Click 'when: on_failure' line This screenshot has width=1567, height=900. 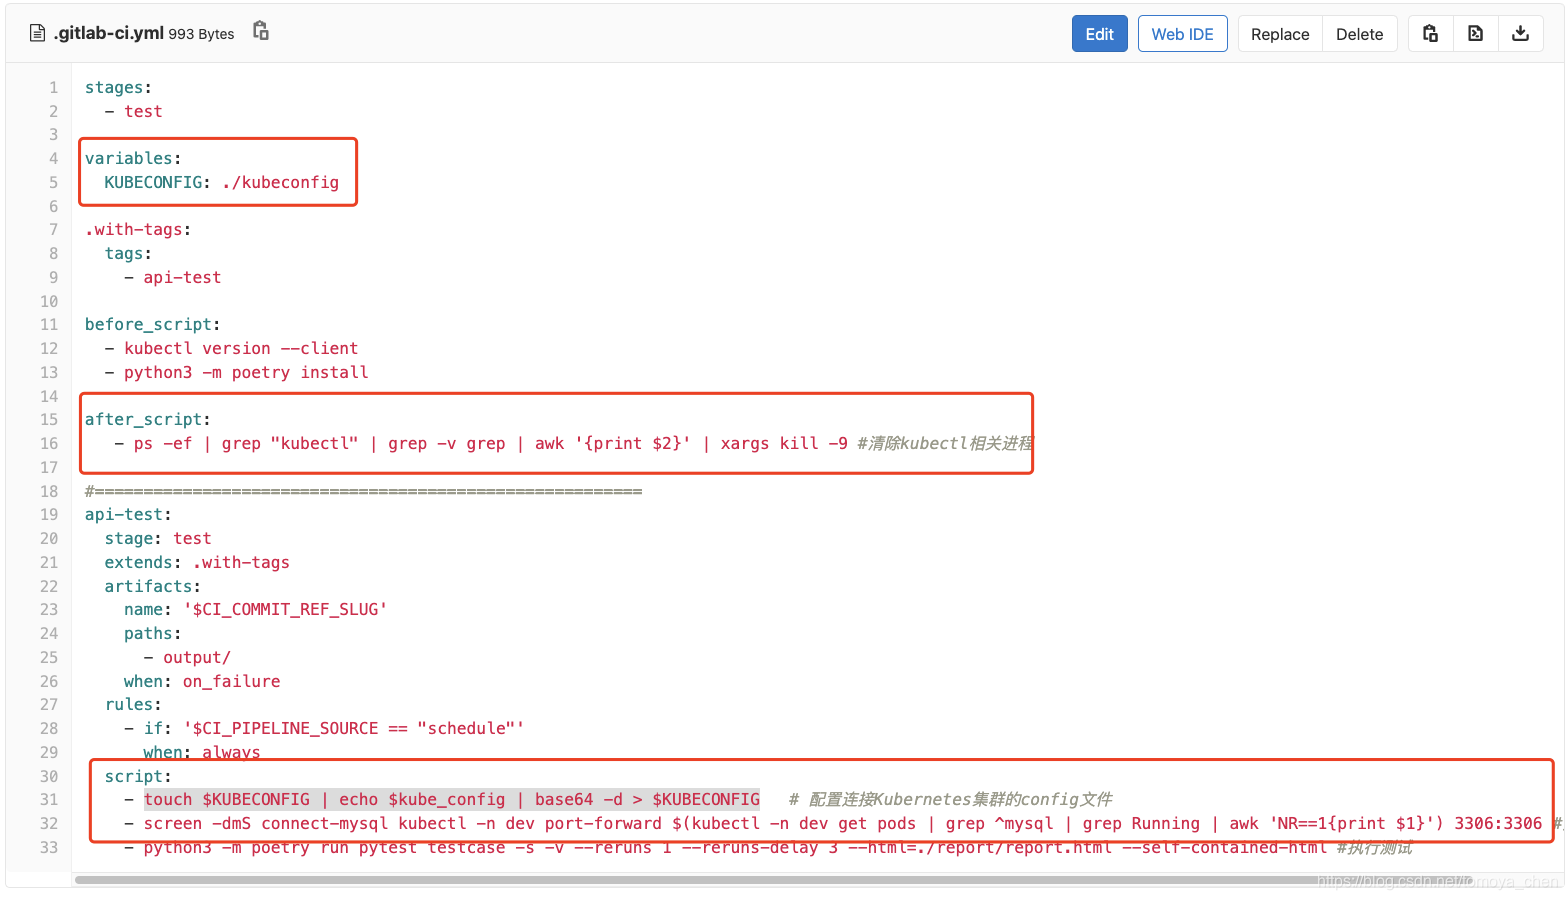coord(202,681)
